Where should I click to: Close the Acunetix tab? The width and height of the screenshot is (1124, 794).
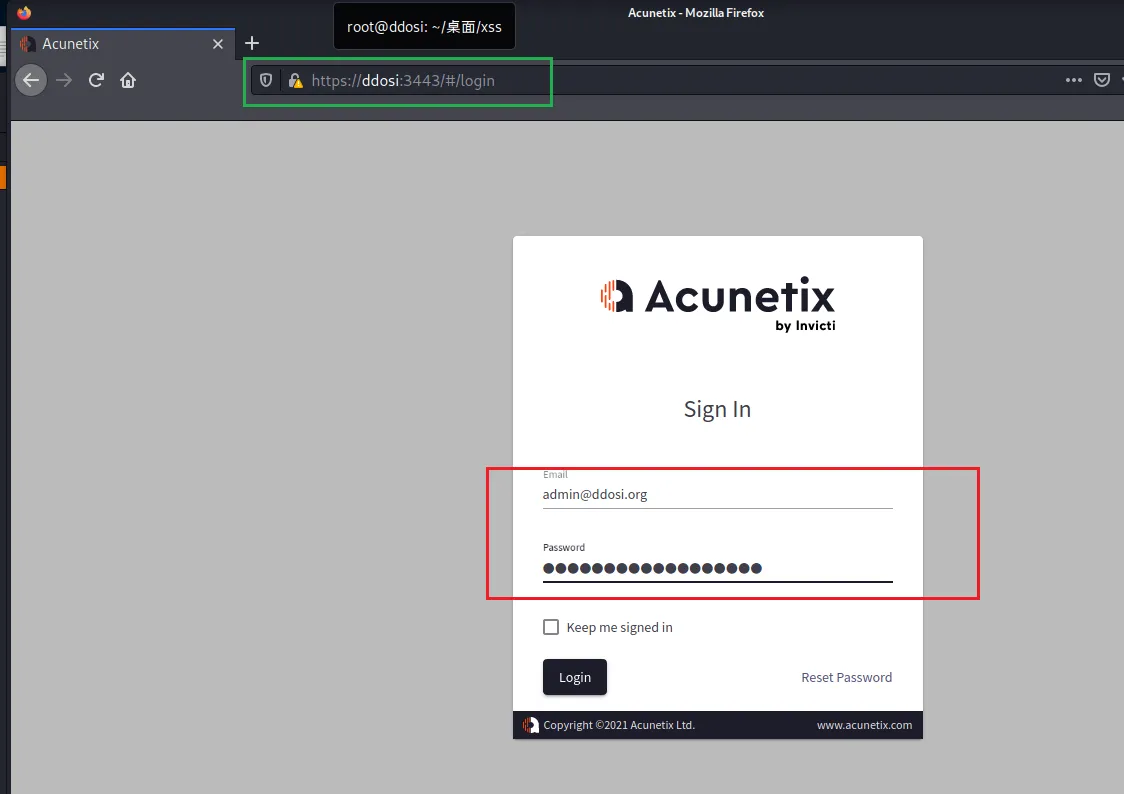[218, 44]
